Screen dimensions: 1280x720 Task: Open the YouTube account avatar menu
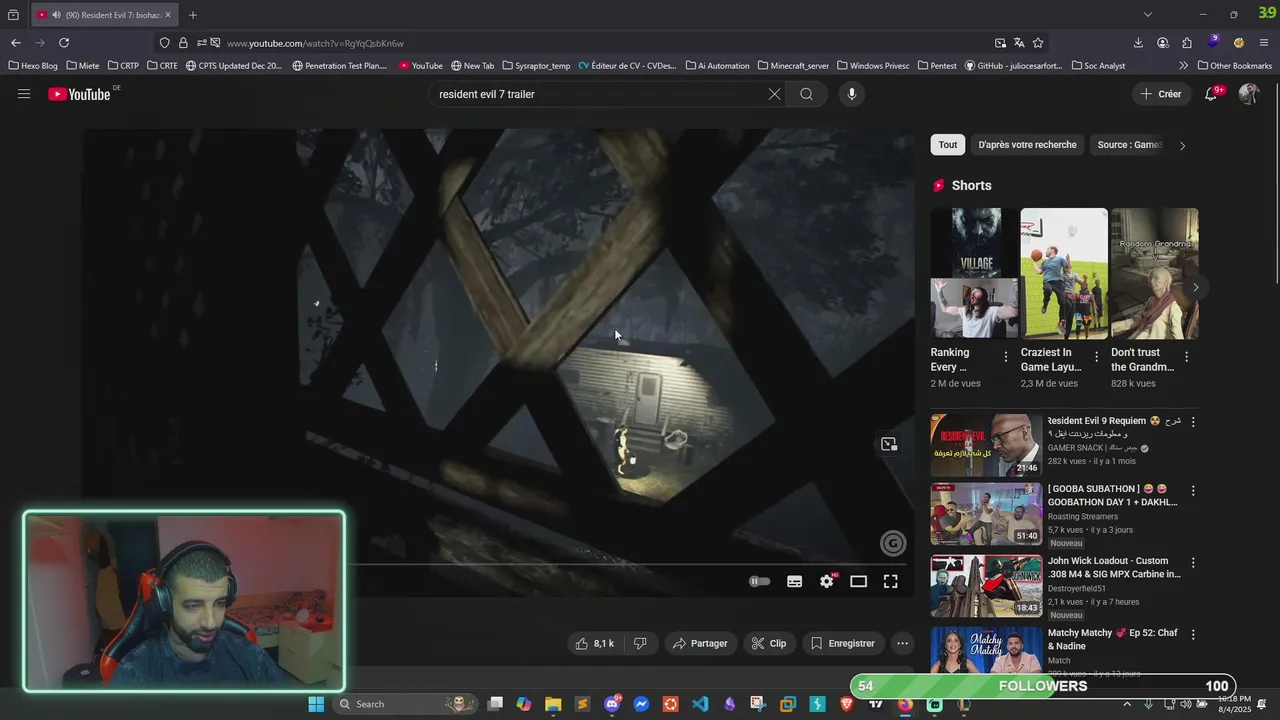tap(1249, 94)
